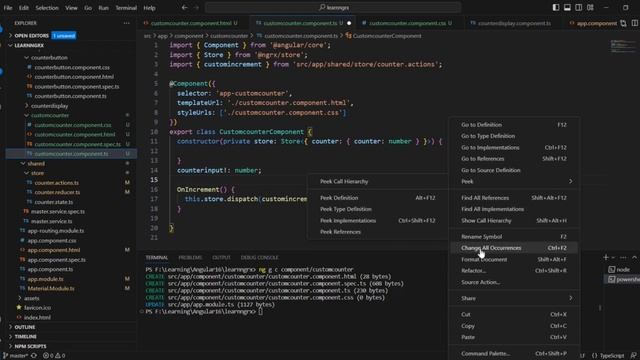Screen dimensions: 640x360
Task: Open favicon.ico file
Action: [x=37, y=308]
